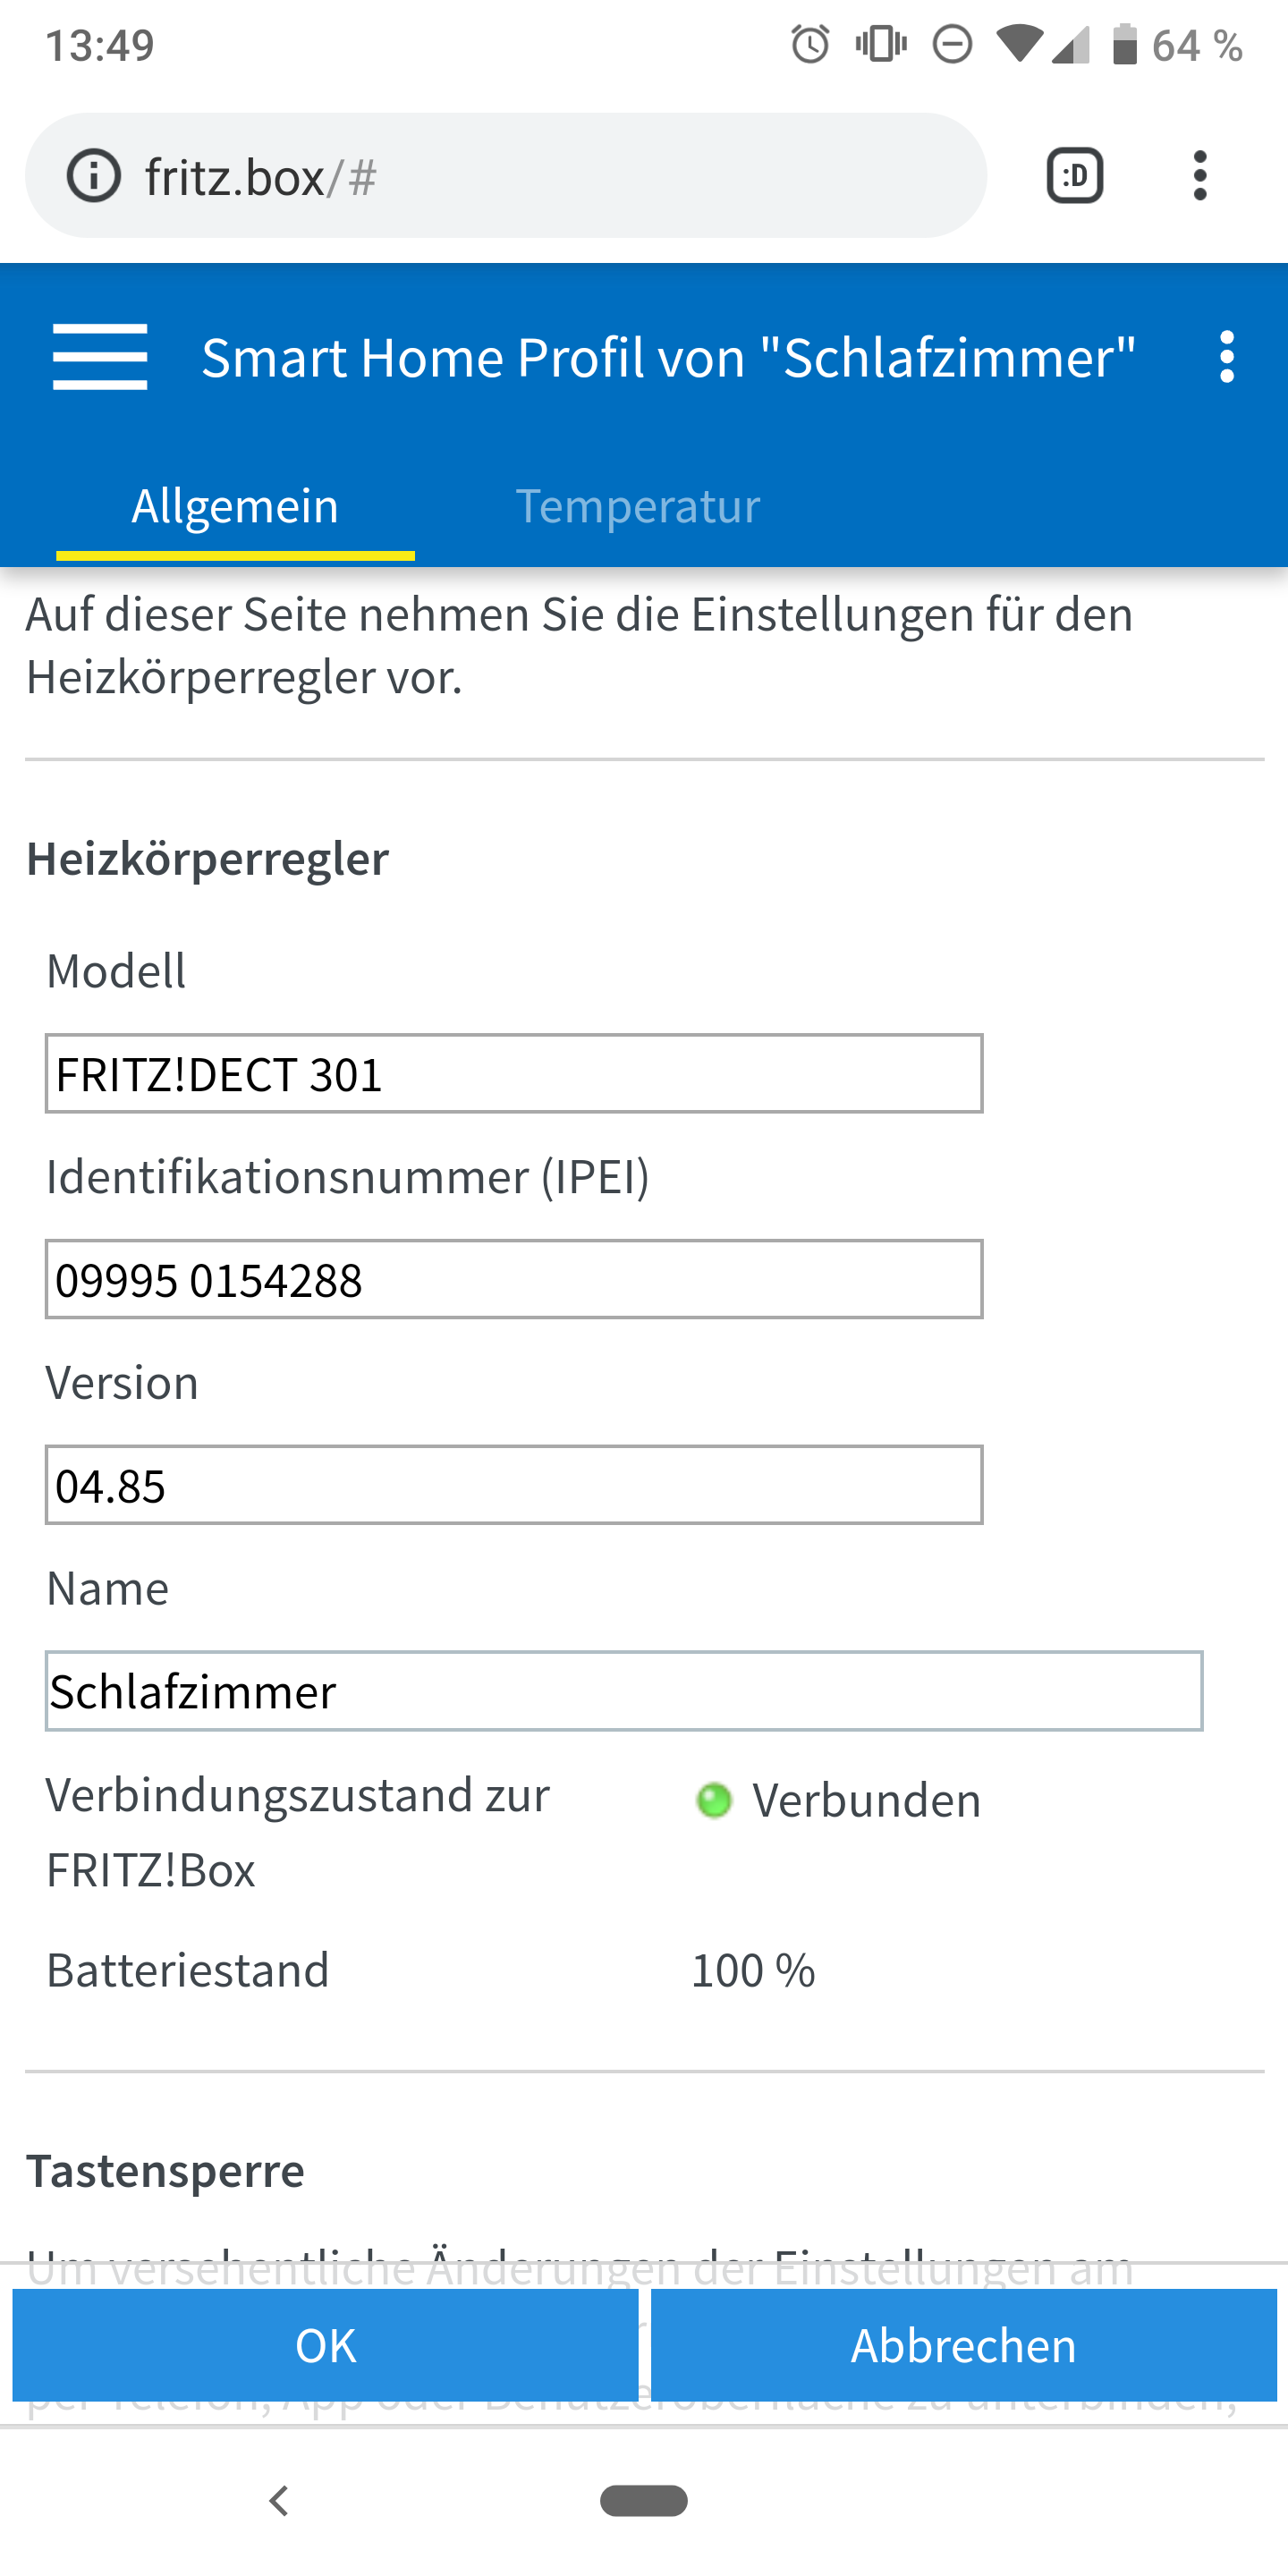Switch to the Temperatur tab

637,506
